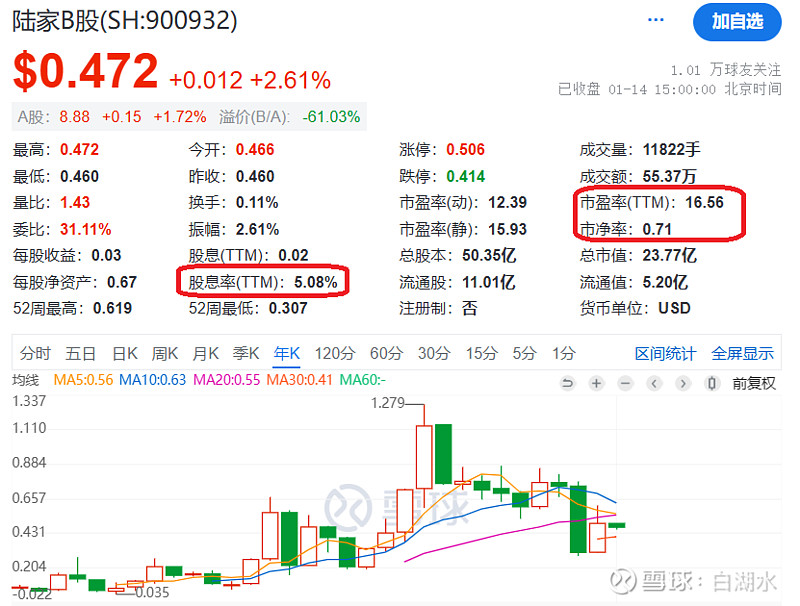Click the 1.279 high marker on chart
800x606 pixels.
coord(387,403)
